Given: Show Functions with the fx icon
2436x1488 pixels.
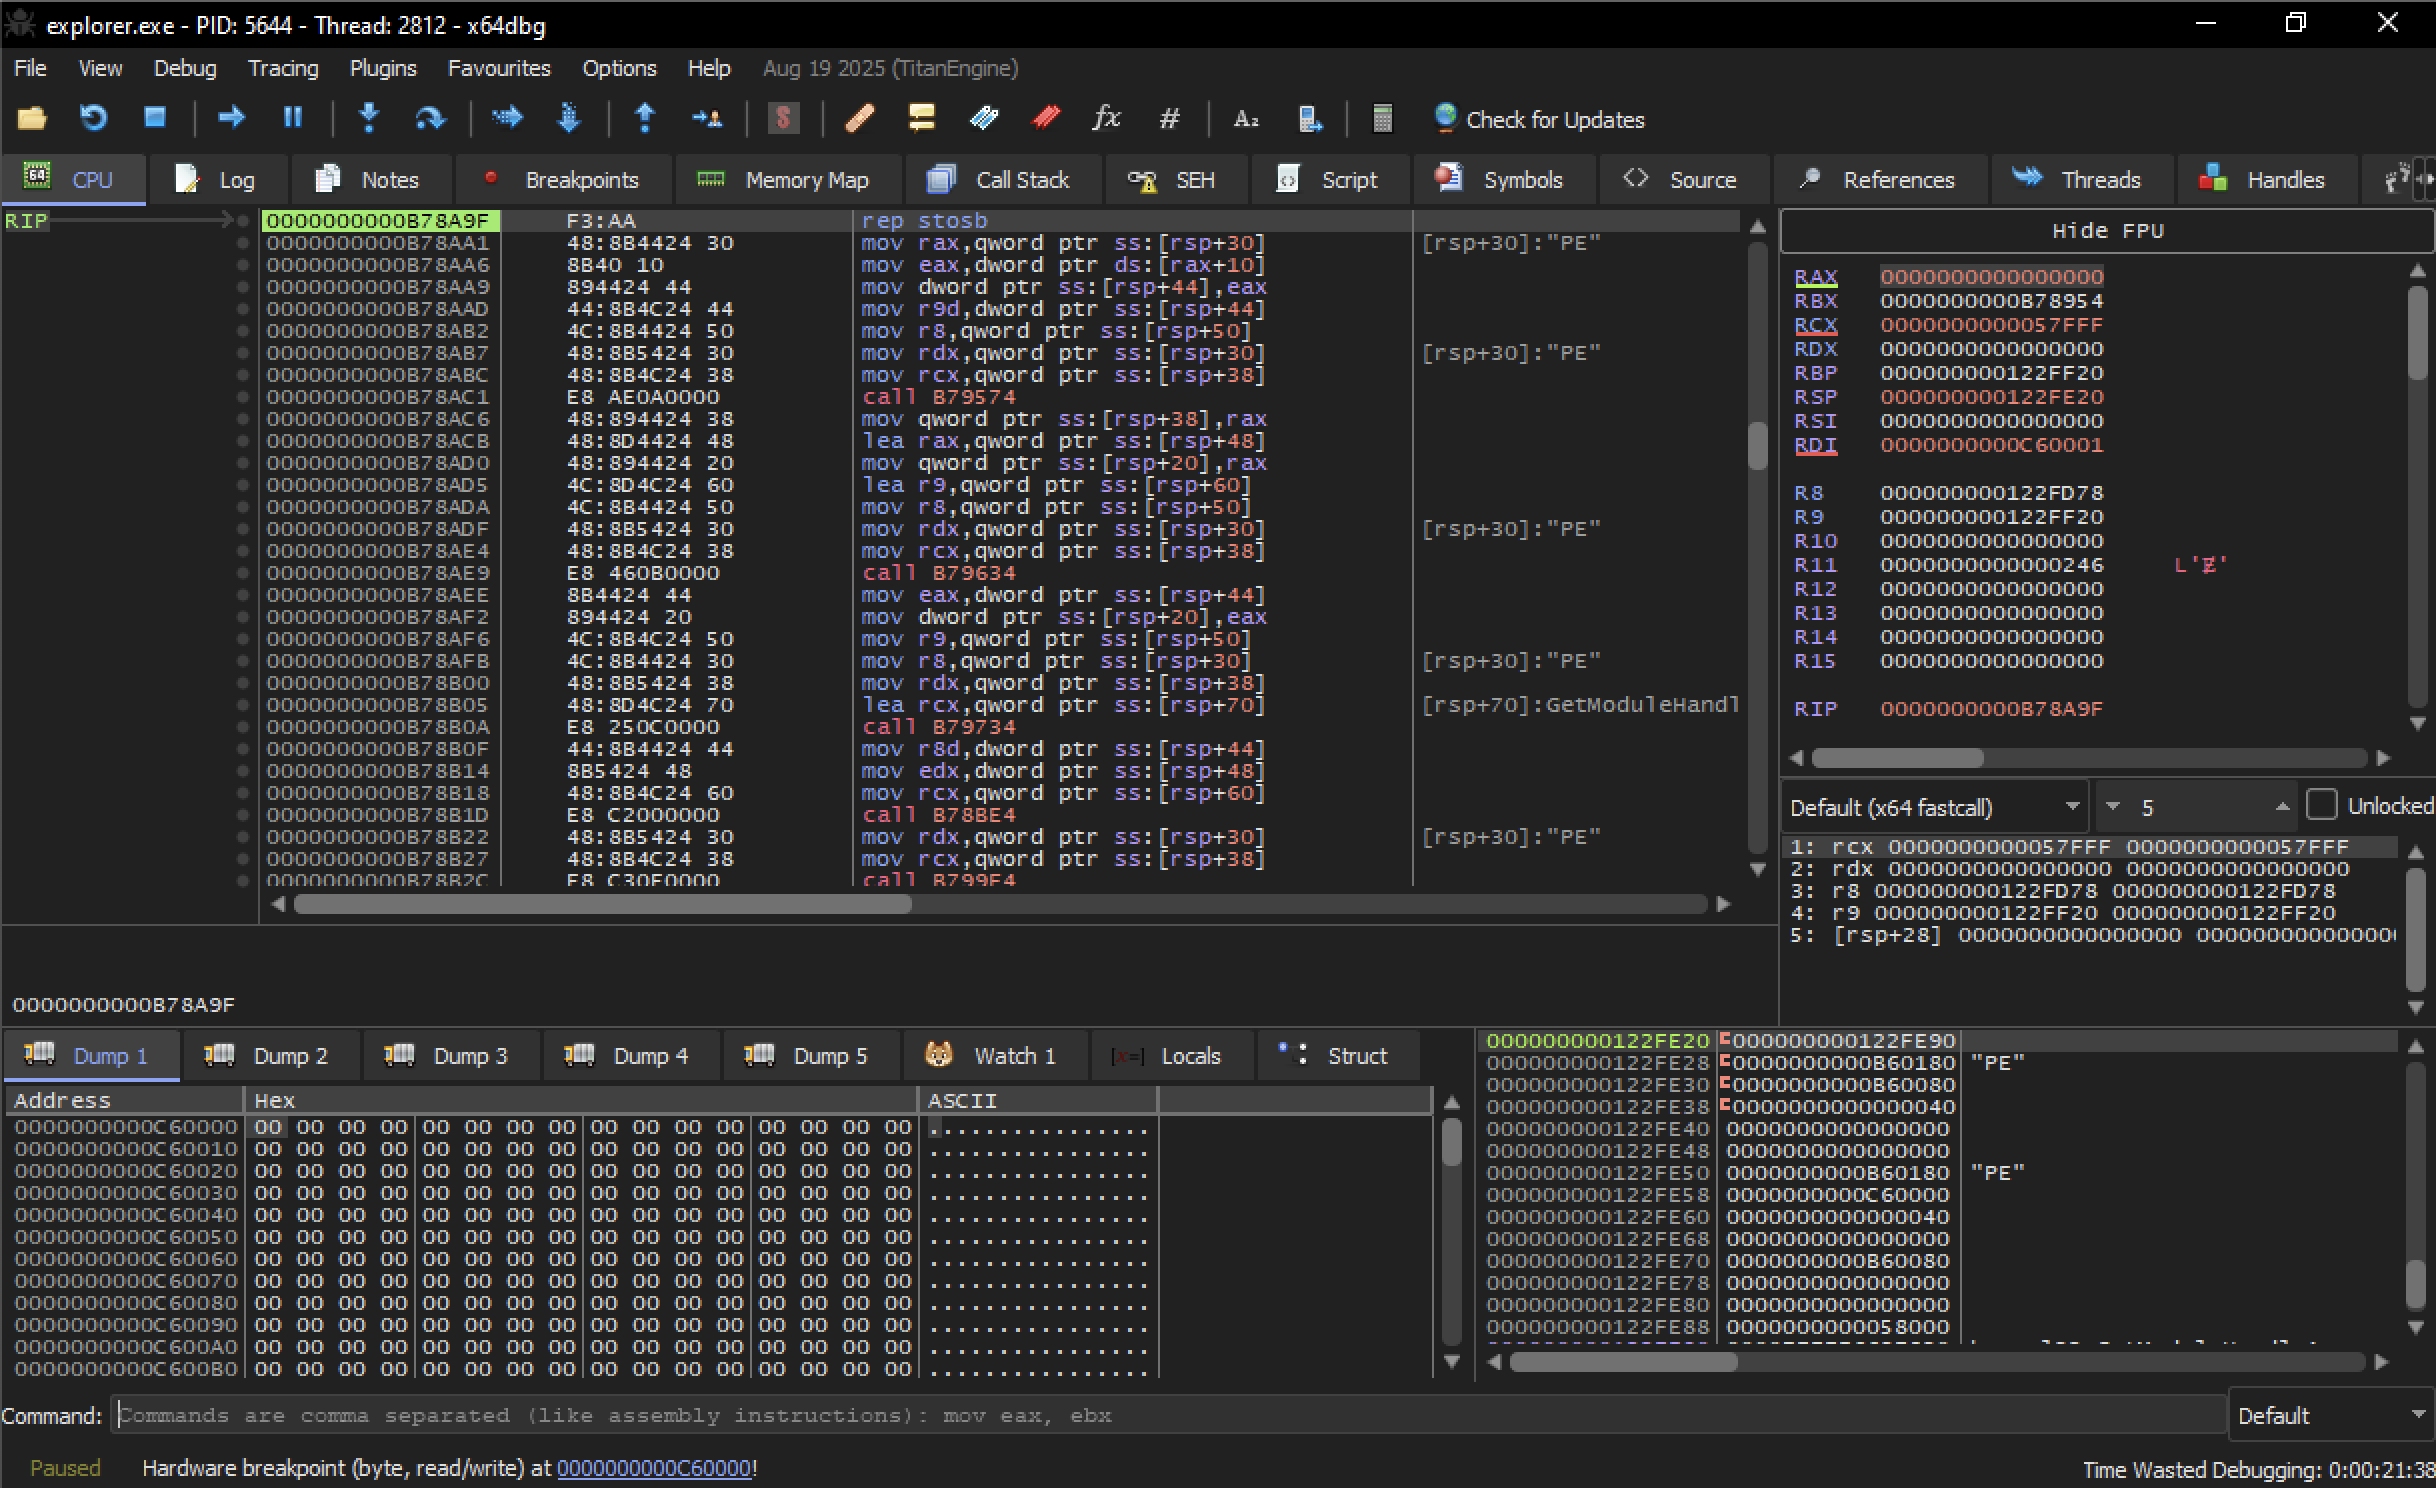Looking at the screenshot, I should (1106, 118).
